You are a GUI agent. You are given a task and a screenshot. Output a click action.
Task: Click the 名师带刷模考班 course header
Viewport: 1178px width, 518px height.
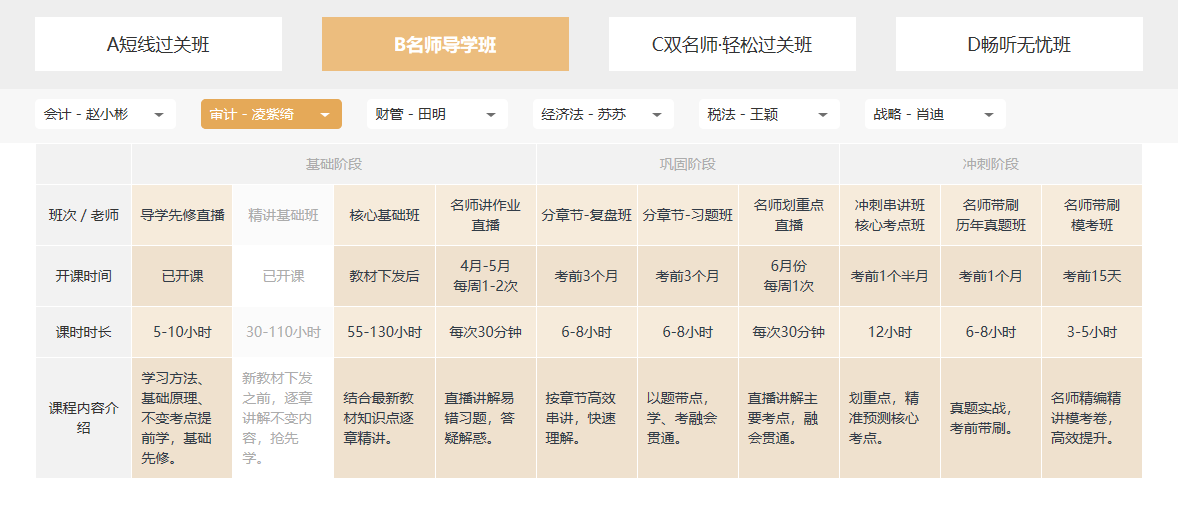tap(1091, 215)
